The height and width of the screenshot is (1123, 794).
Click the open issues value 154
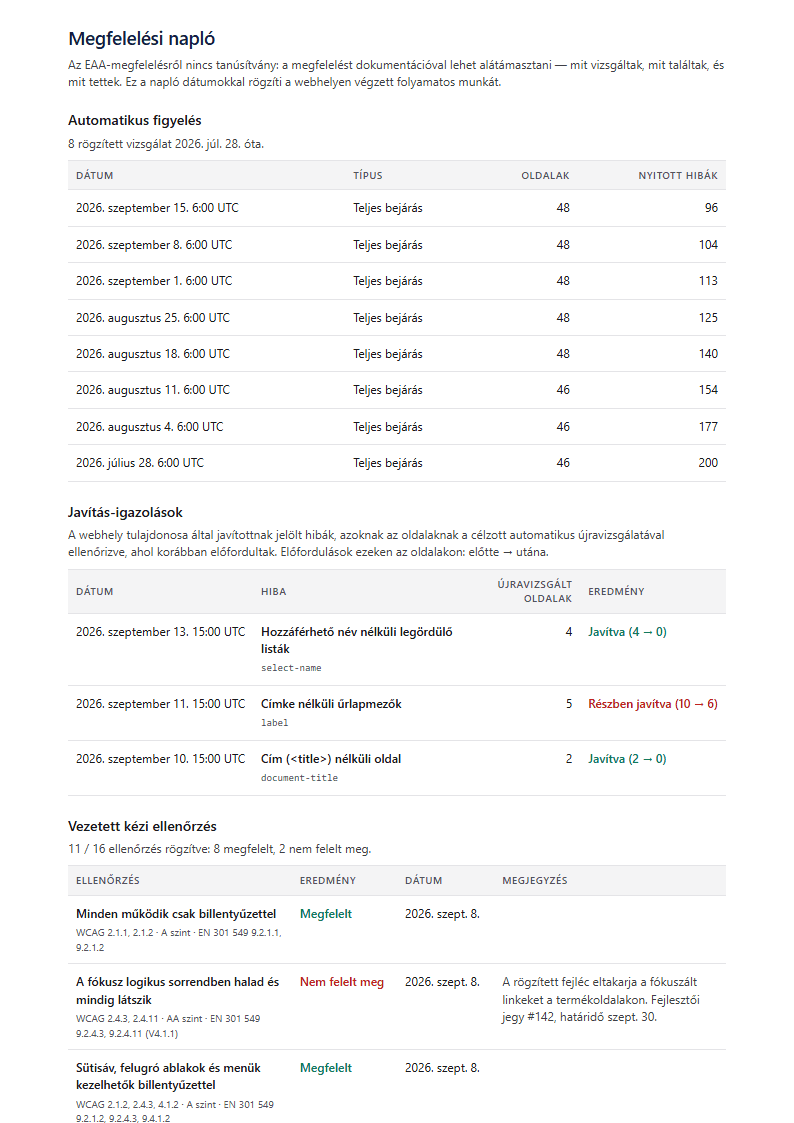point(708,390)
